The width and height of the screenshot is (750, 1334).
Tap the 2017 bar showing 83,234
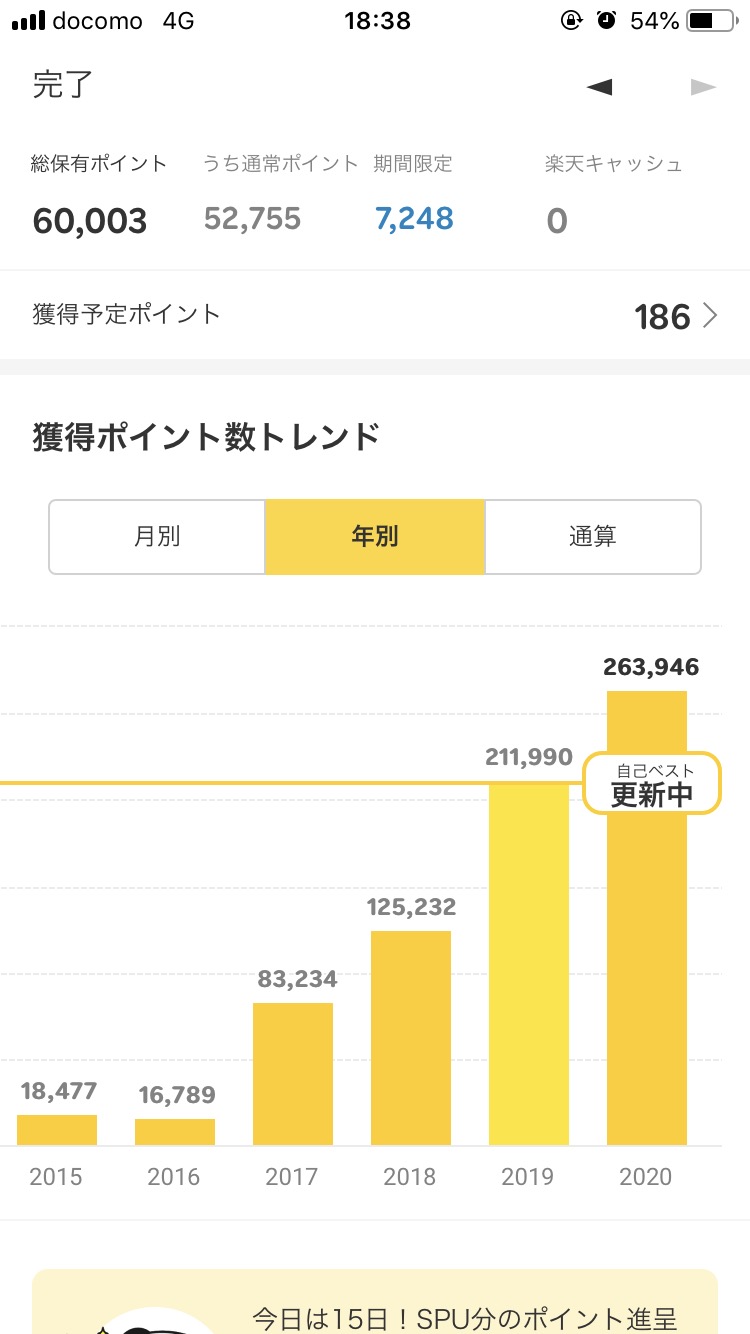(x=293, y=1074)
